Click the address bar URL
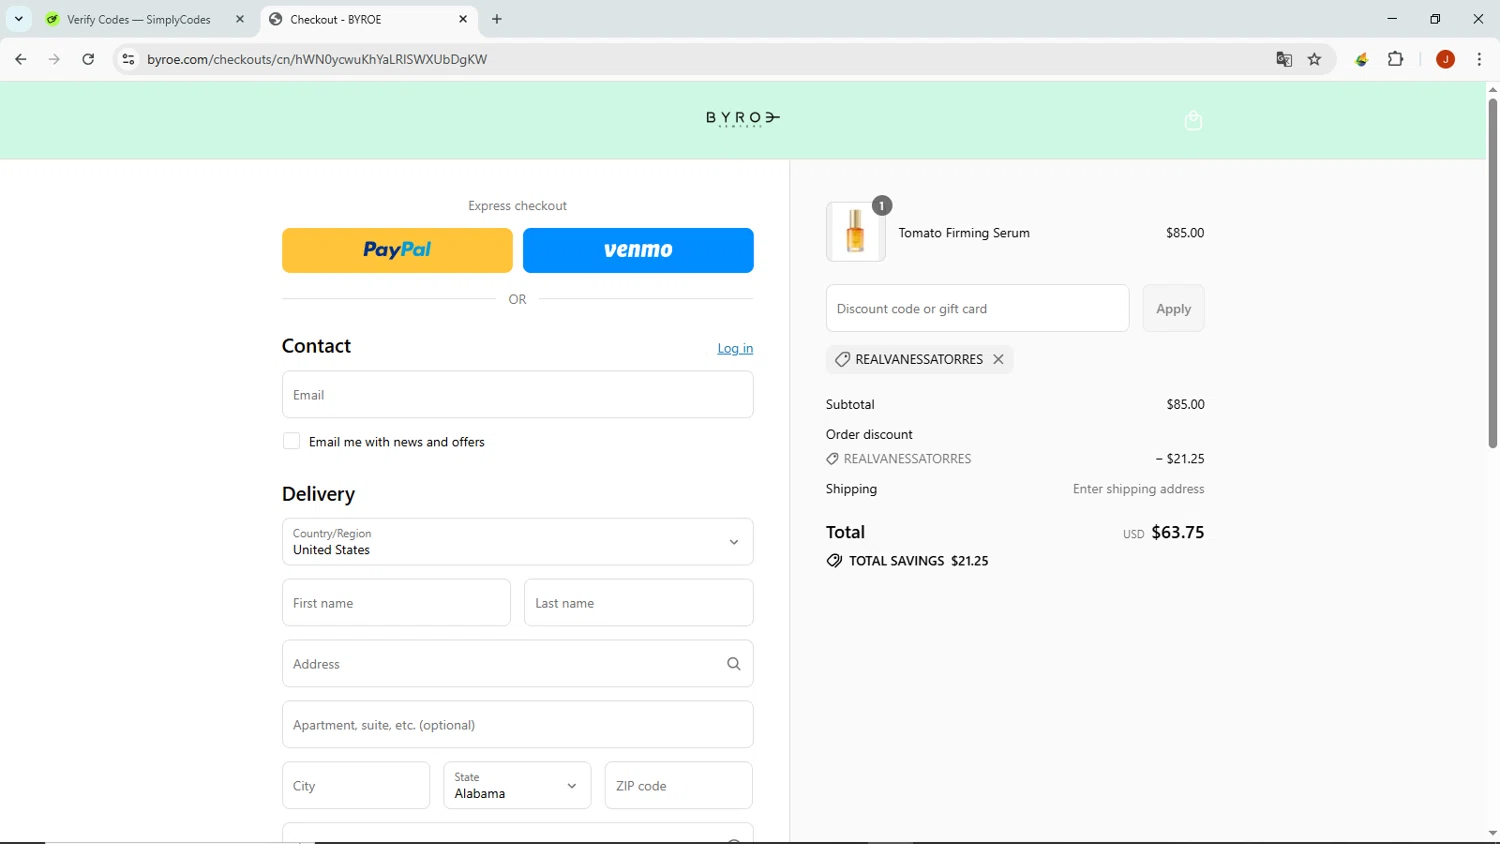The height and width of the screenshot is (844, 1500). click(x=317, y=59)
